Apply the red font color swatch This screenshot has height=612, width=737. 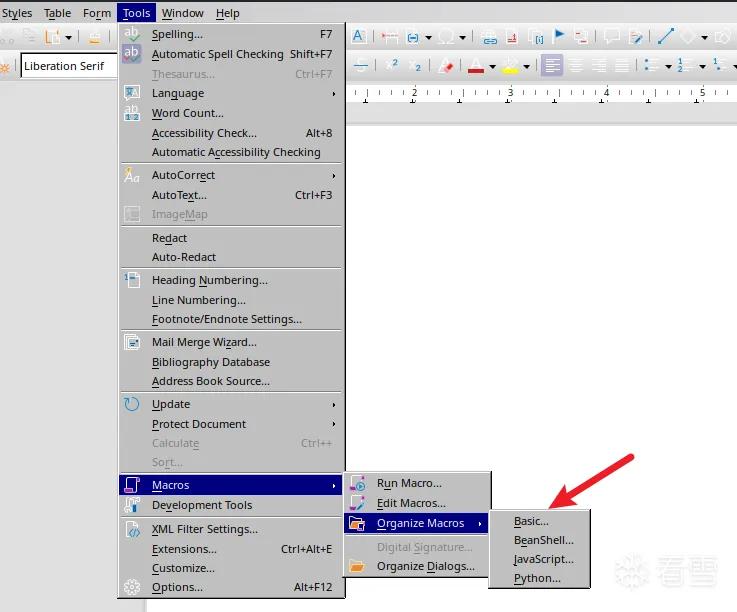(x=476, y=66)
